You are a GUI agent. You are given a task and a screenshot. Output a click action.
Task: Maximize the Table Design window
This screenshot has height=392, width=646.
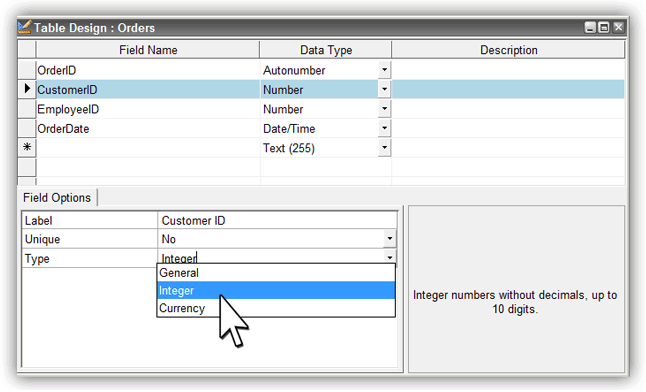point(604,28)
